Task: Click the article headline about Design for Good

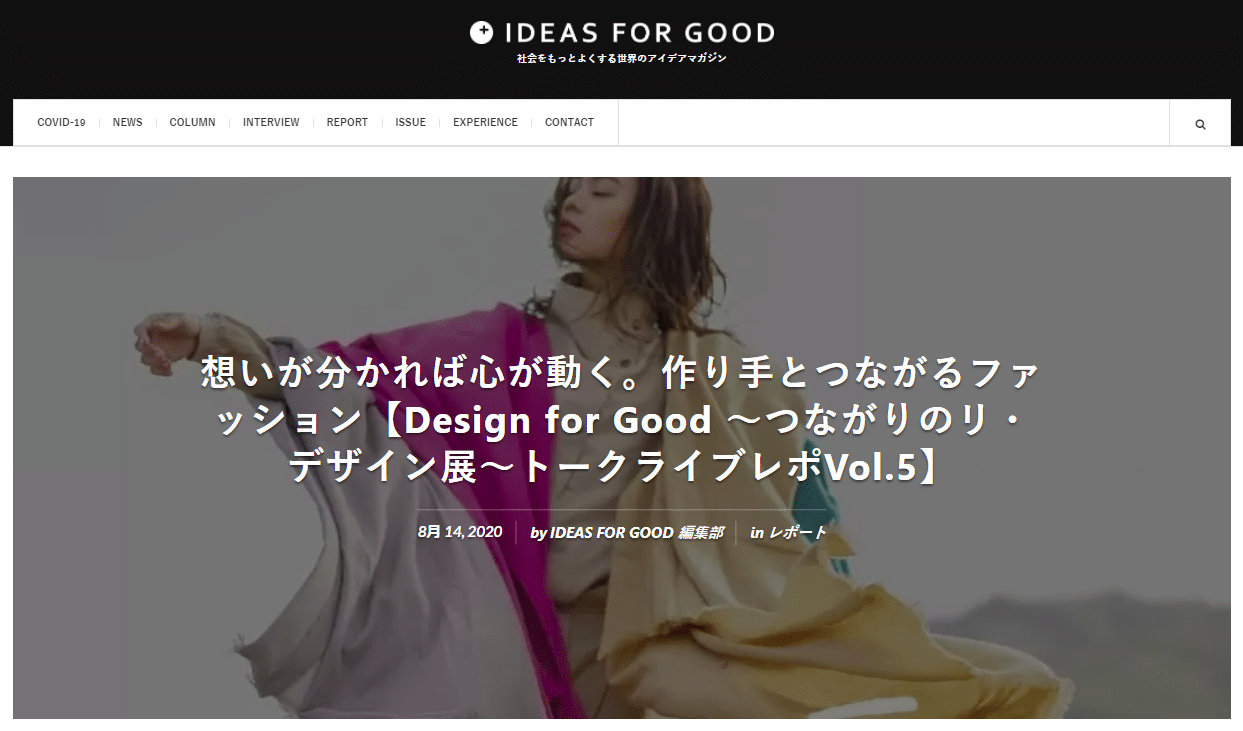Action: pos(621,420)
